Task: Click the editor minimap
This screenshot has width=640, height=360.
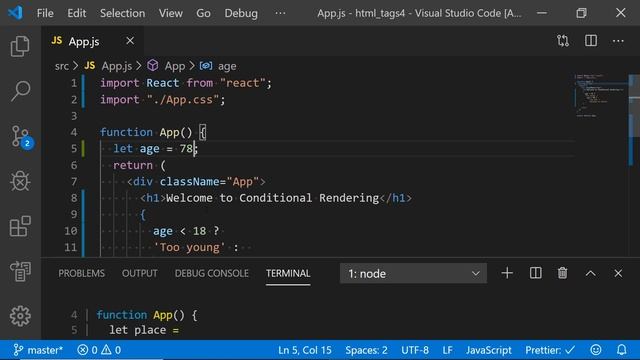Action: tap(600, 96)
